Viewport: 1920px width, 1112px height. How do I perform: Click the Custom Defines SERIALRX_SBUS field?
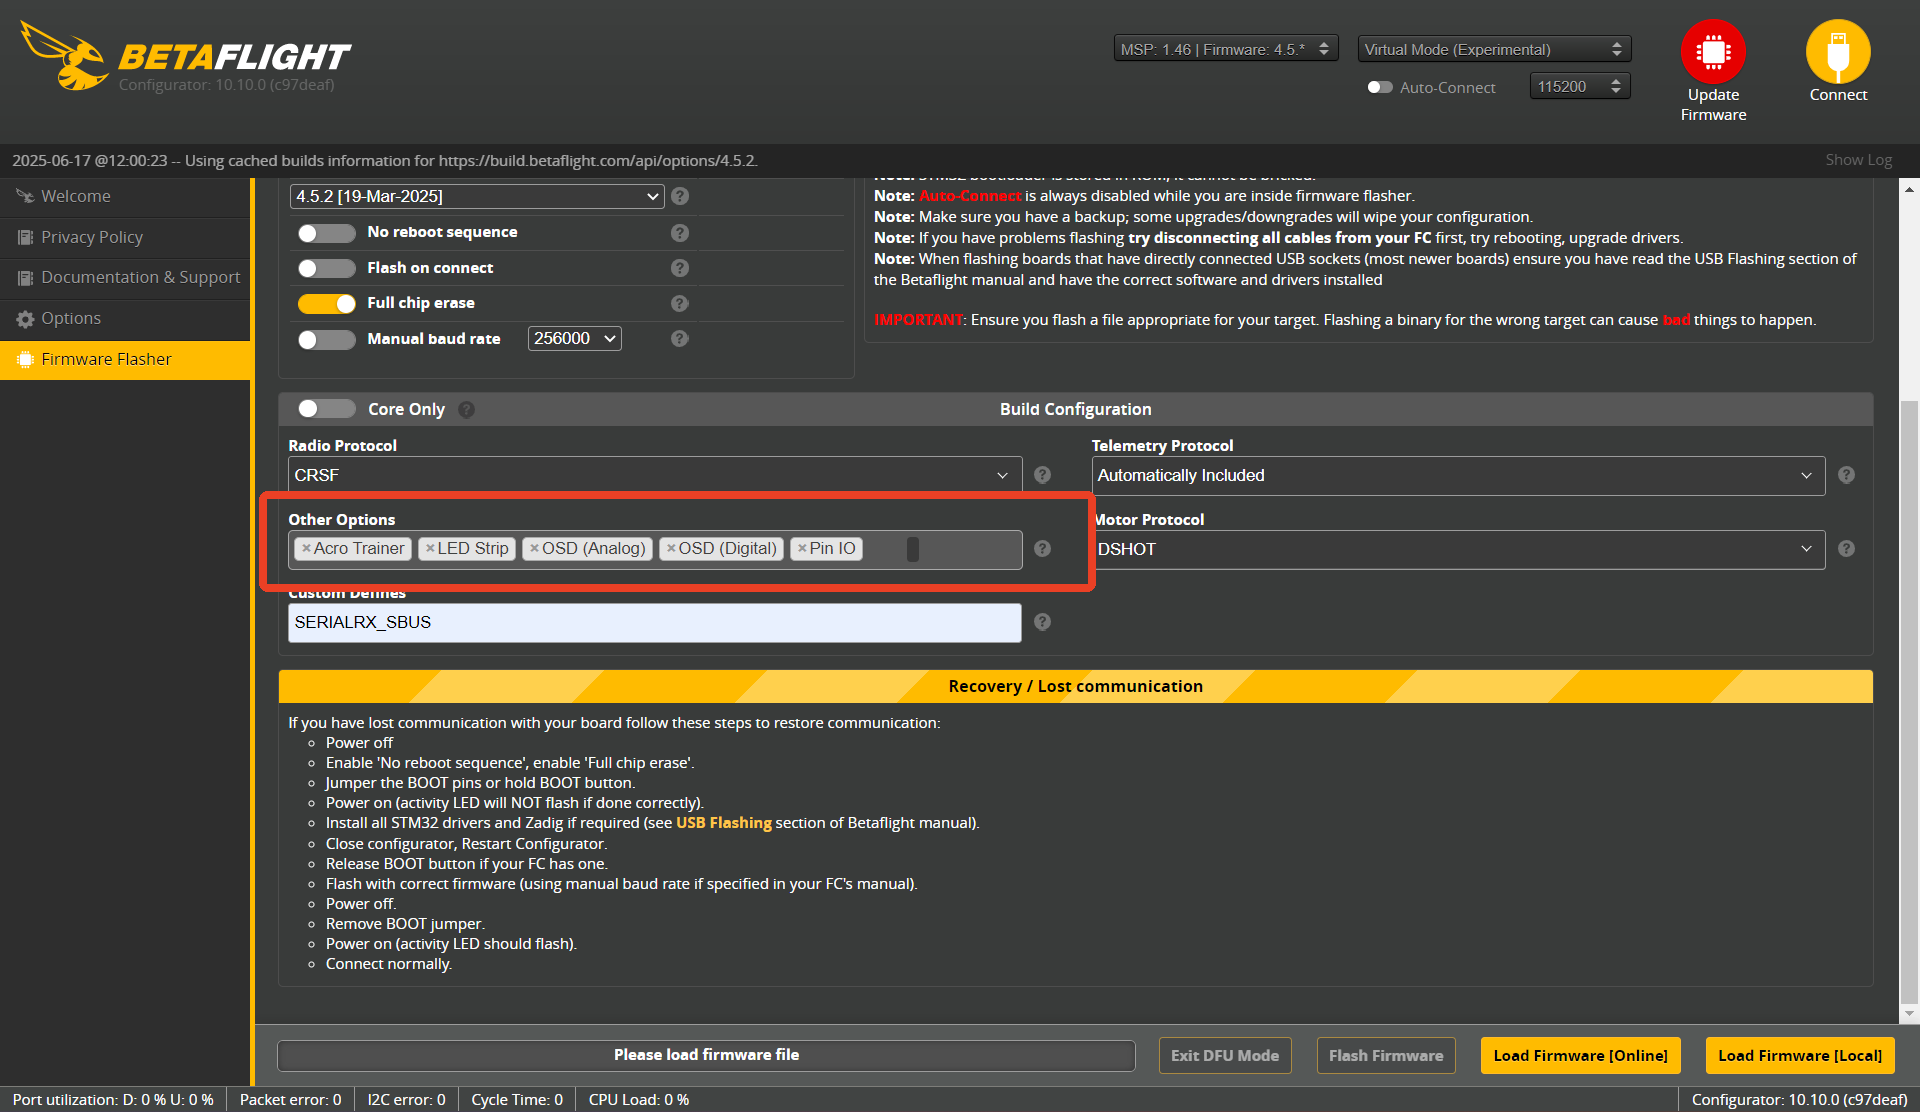(x=655, y=622)
